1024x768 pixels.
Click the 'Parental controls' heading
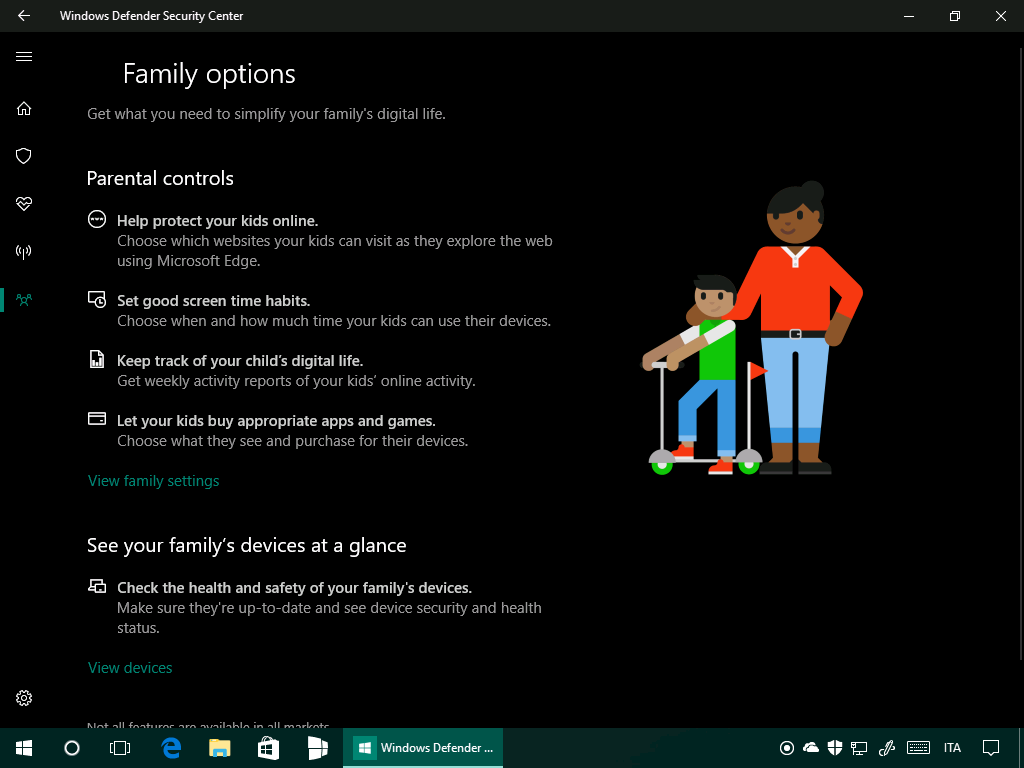point(160,178)
